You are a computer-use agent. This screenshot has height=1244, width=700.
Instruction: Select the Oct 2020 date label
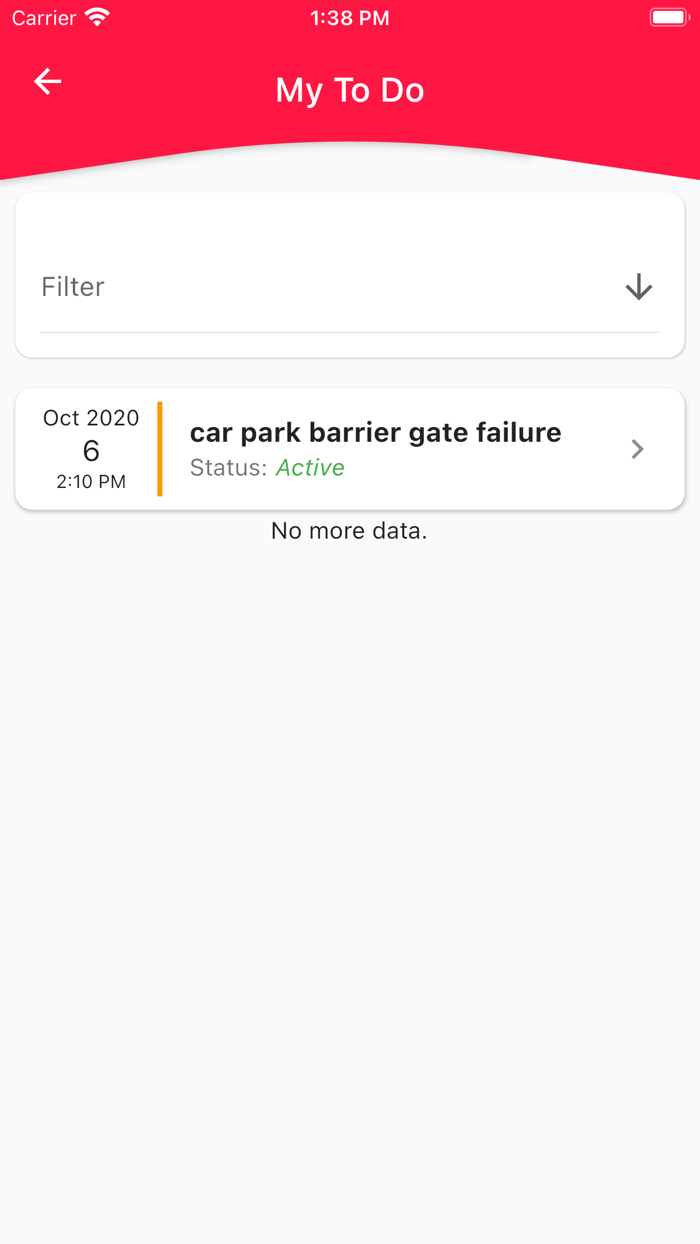pyautogui.click(x=91, y=418)
